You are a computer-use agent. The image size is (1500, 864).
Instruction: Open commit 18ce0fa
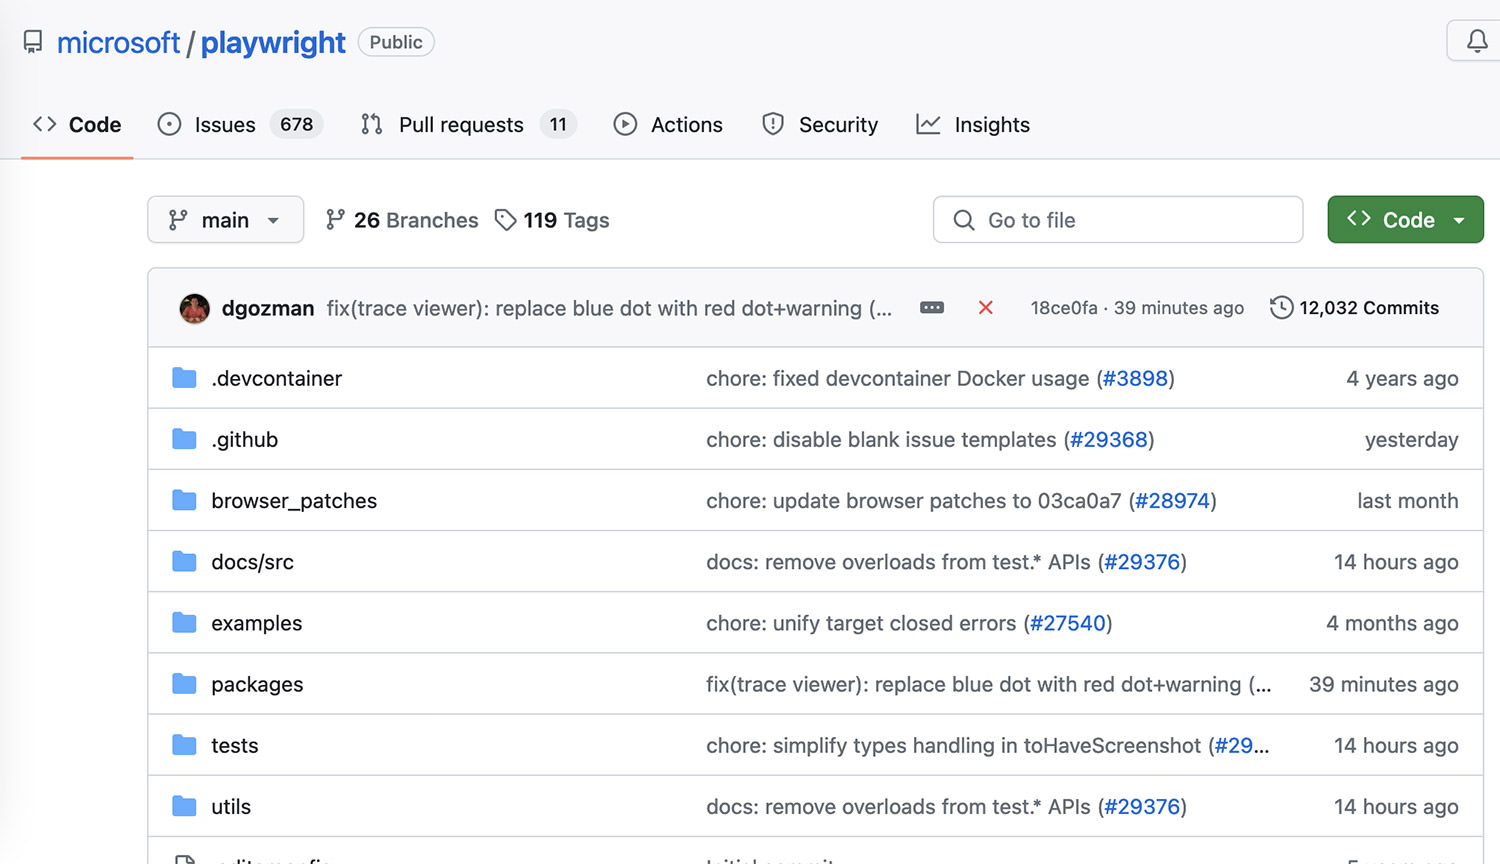(x=1064, y=308)
